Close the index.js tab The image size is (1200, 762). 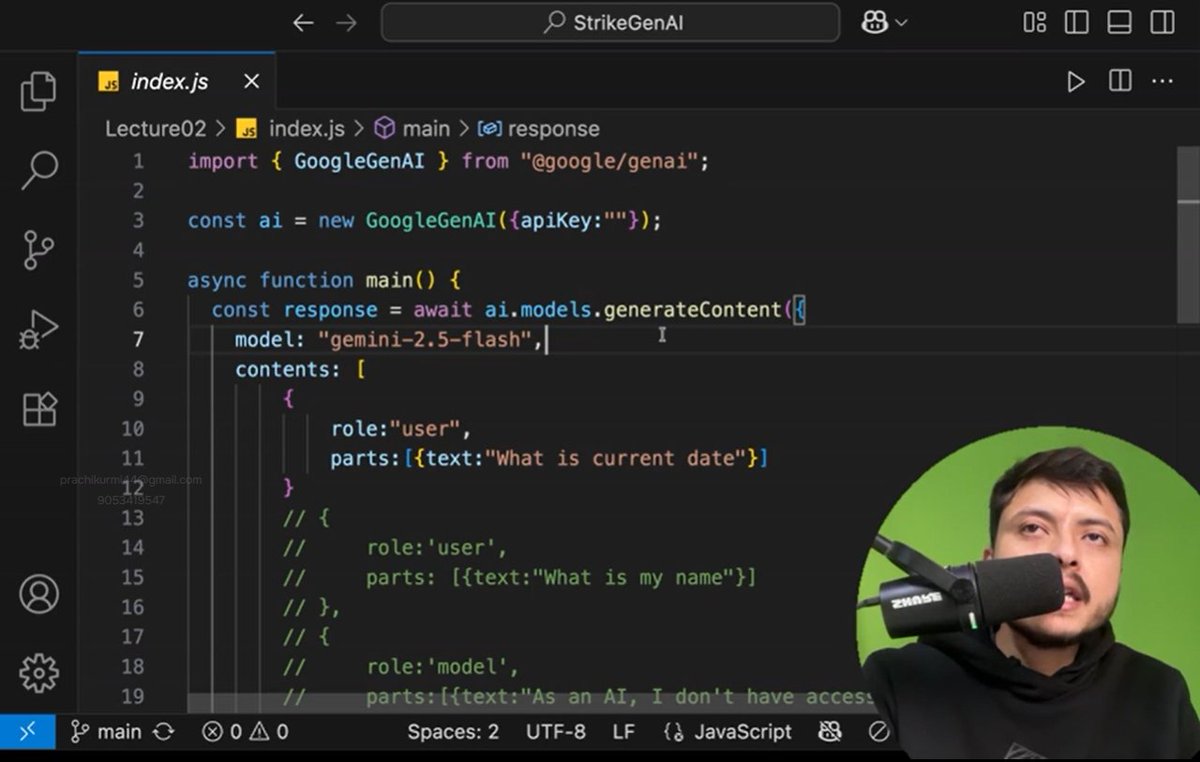tap(252, 81)
